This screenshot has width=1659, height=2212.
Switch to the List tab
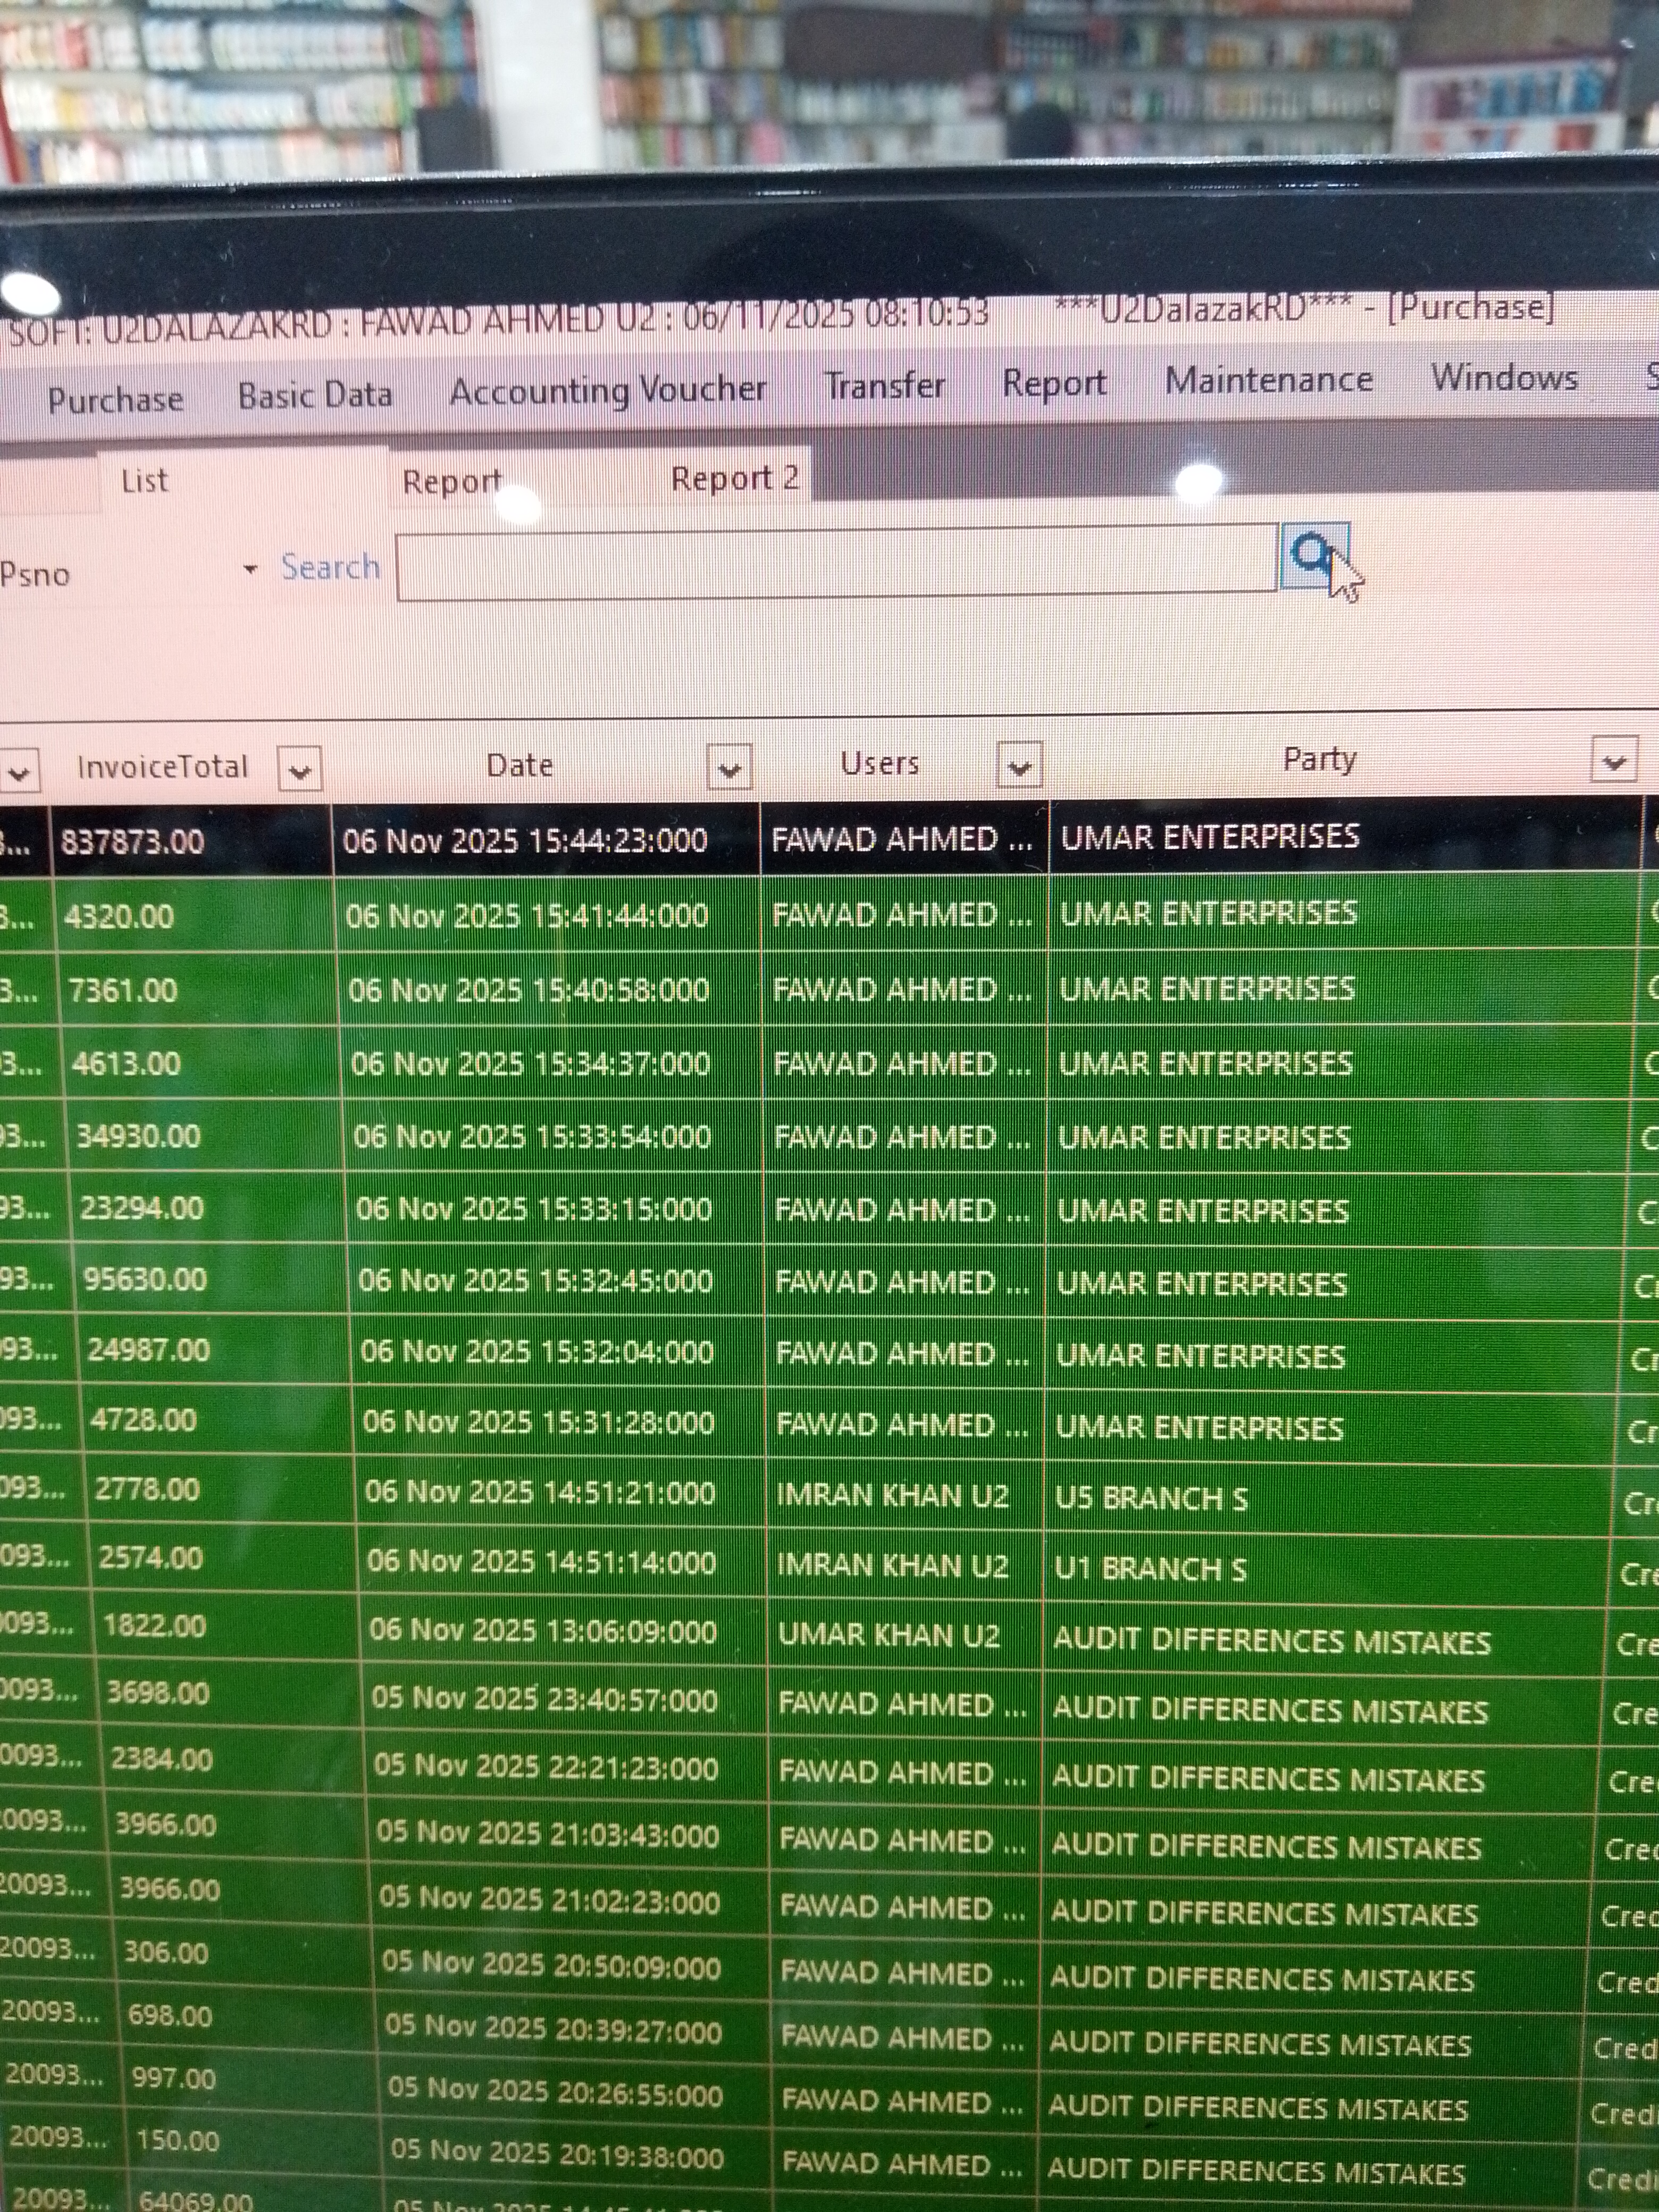(144, 481)
